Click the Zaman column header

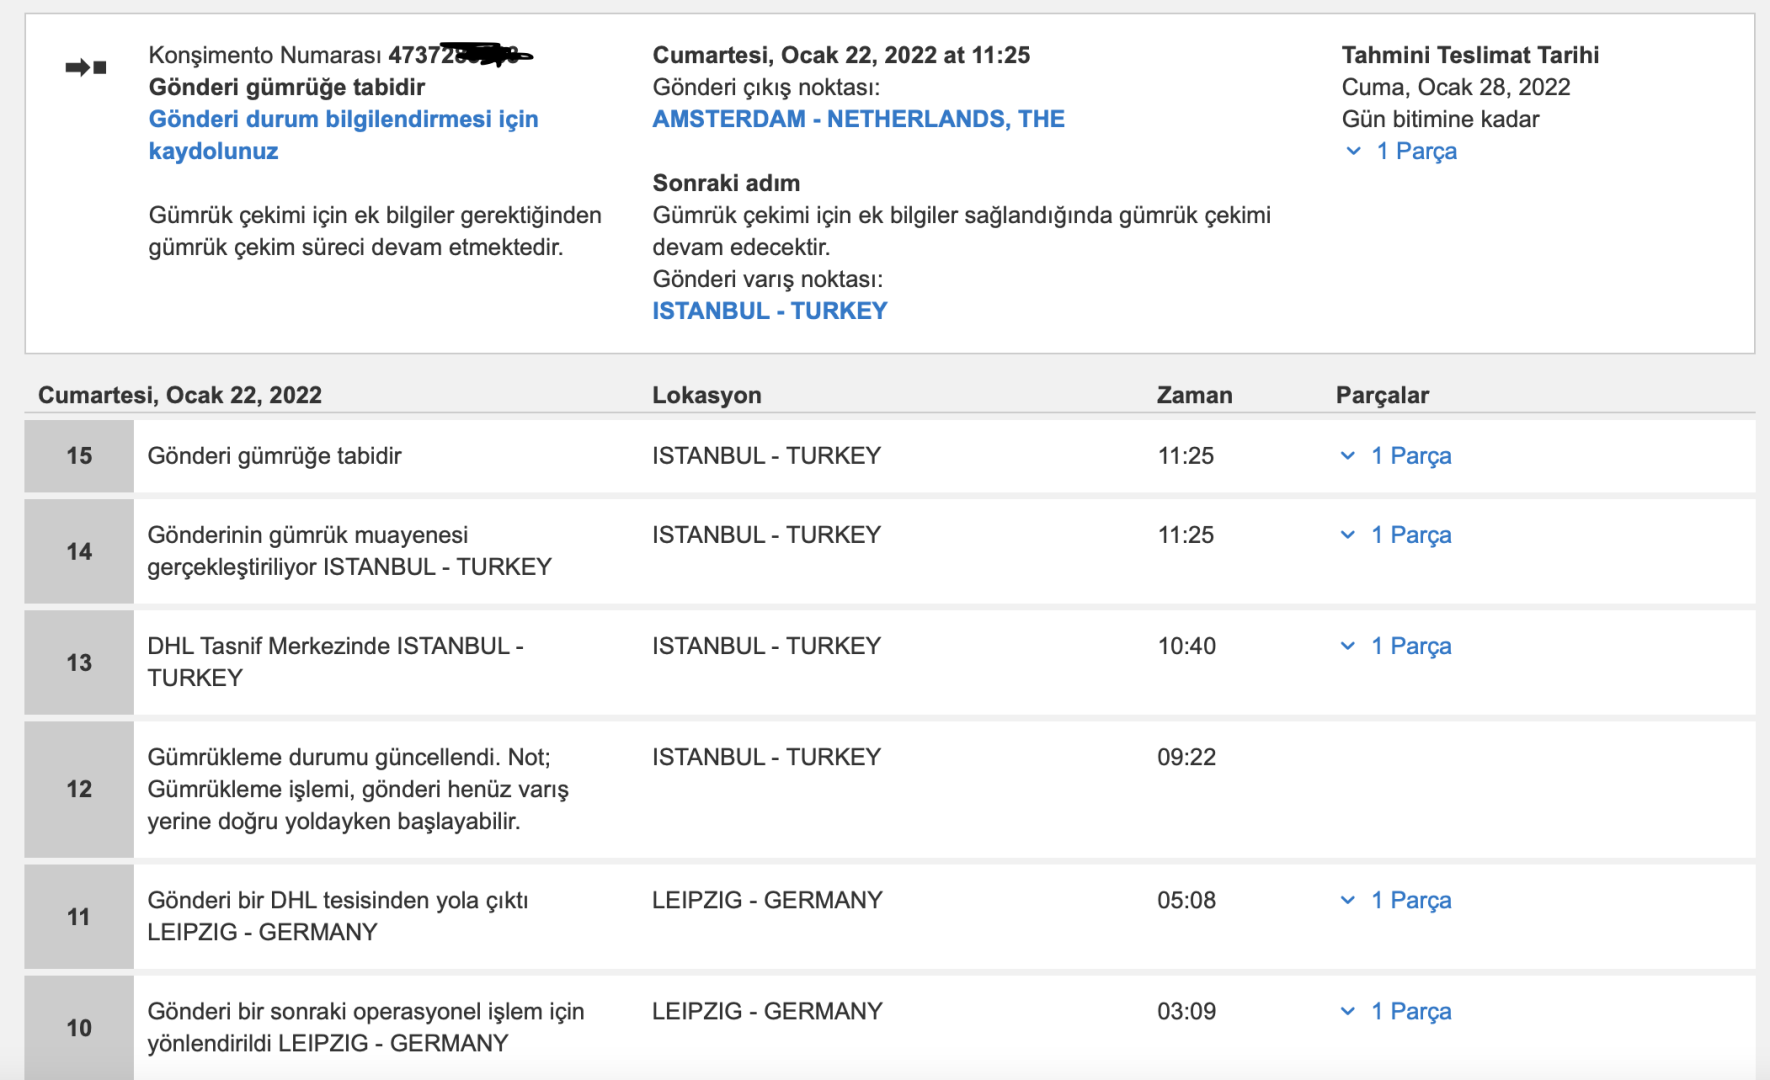coord(1194,395)
